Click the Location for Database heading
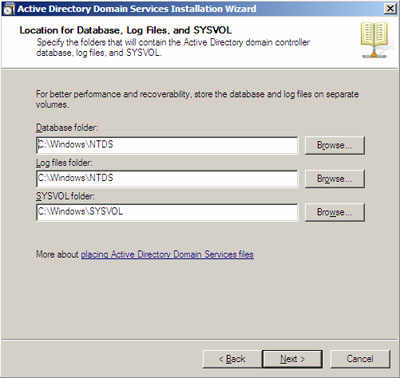This screenshot has width=400, height=378. point(125,30)
